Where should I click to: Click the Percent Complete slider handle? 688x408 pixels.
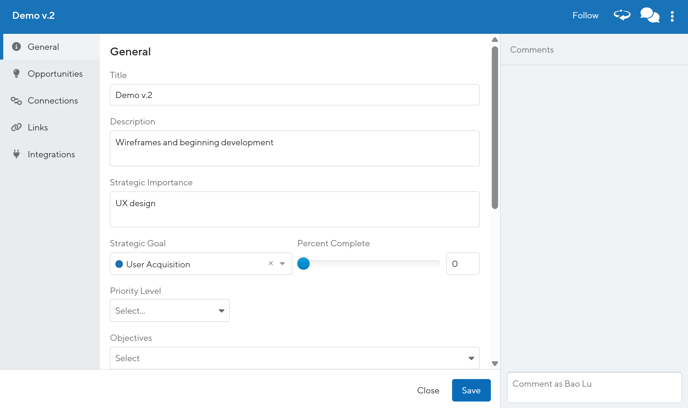(x=304, y=264)
